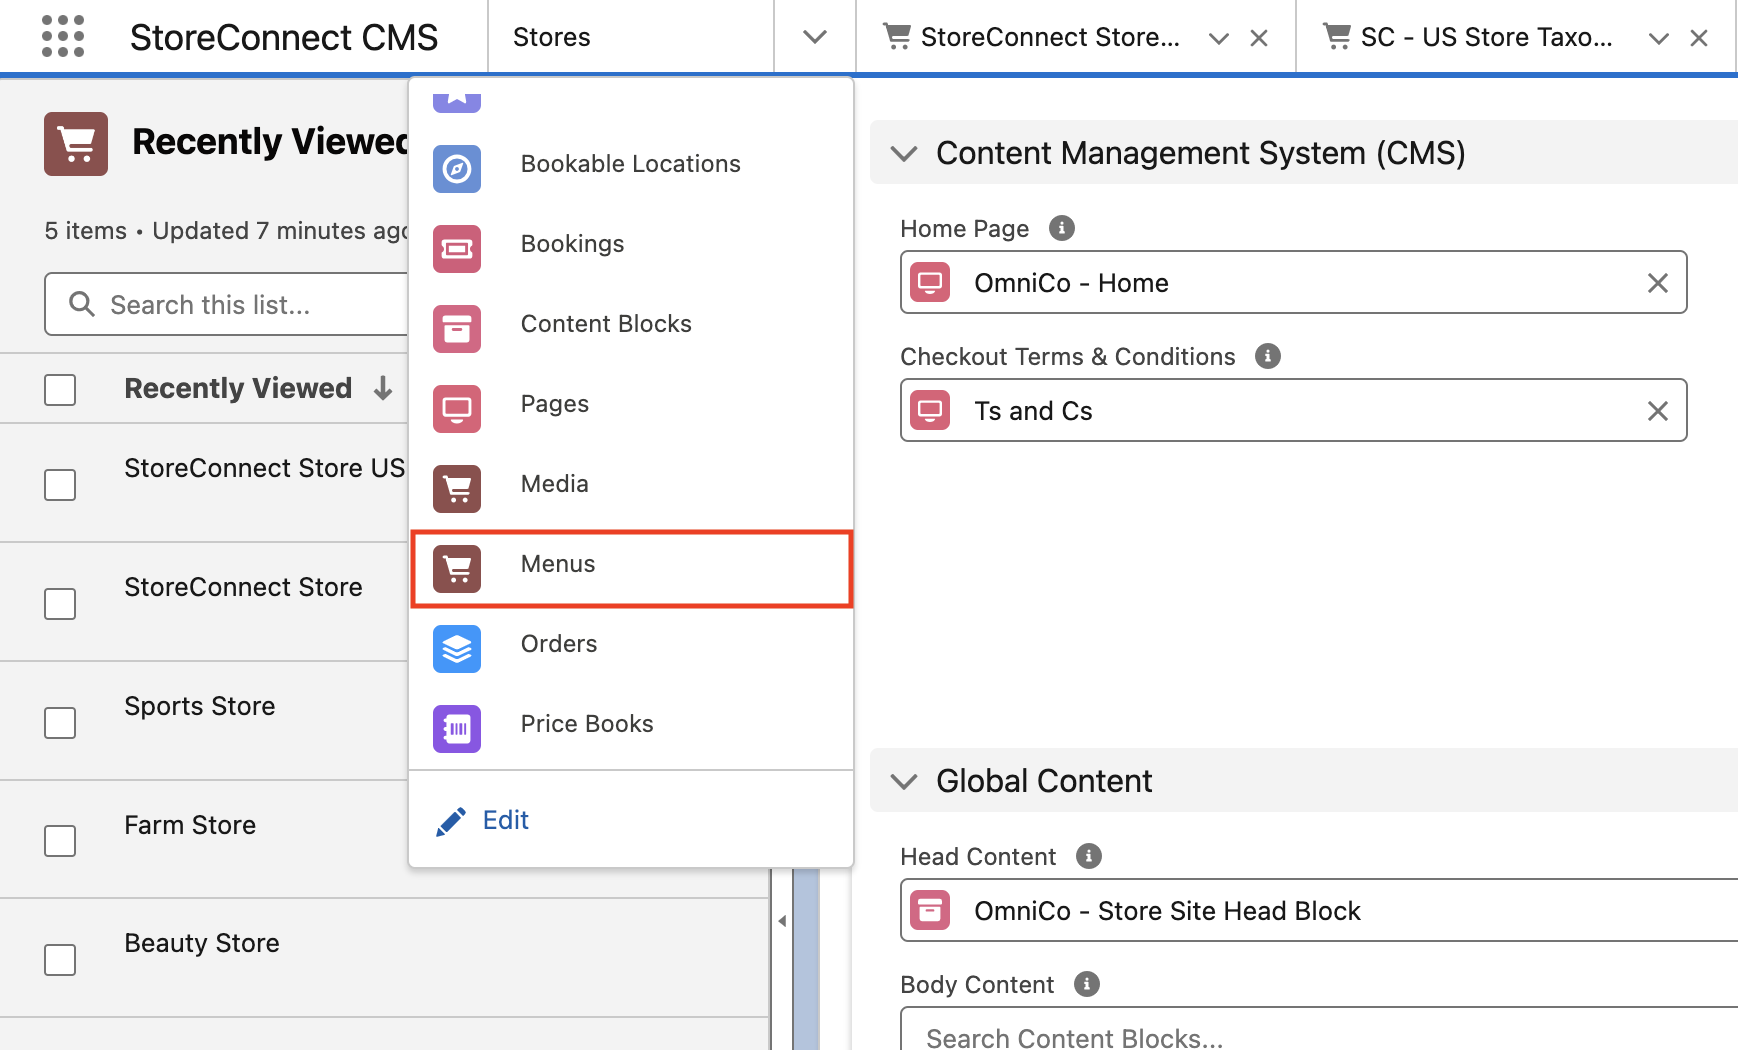The width and height of the screenshot is (1738, 1050).
Task: Open StoreConnect Store record
Action: [x=243, y=587]
